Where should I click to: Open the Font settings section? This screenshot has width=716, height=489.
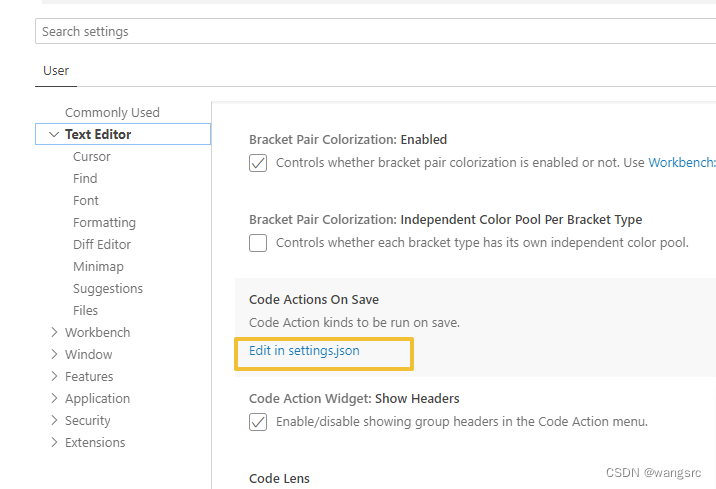[86, 200]
